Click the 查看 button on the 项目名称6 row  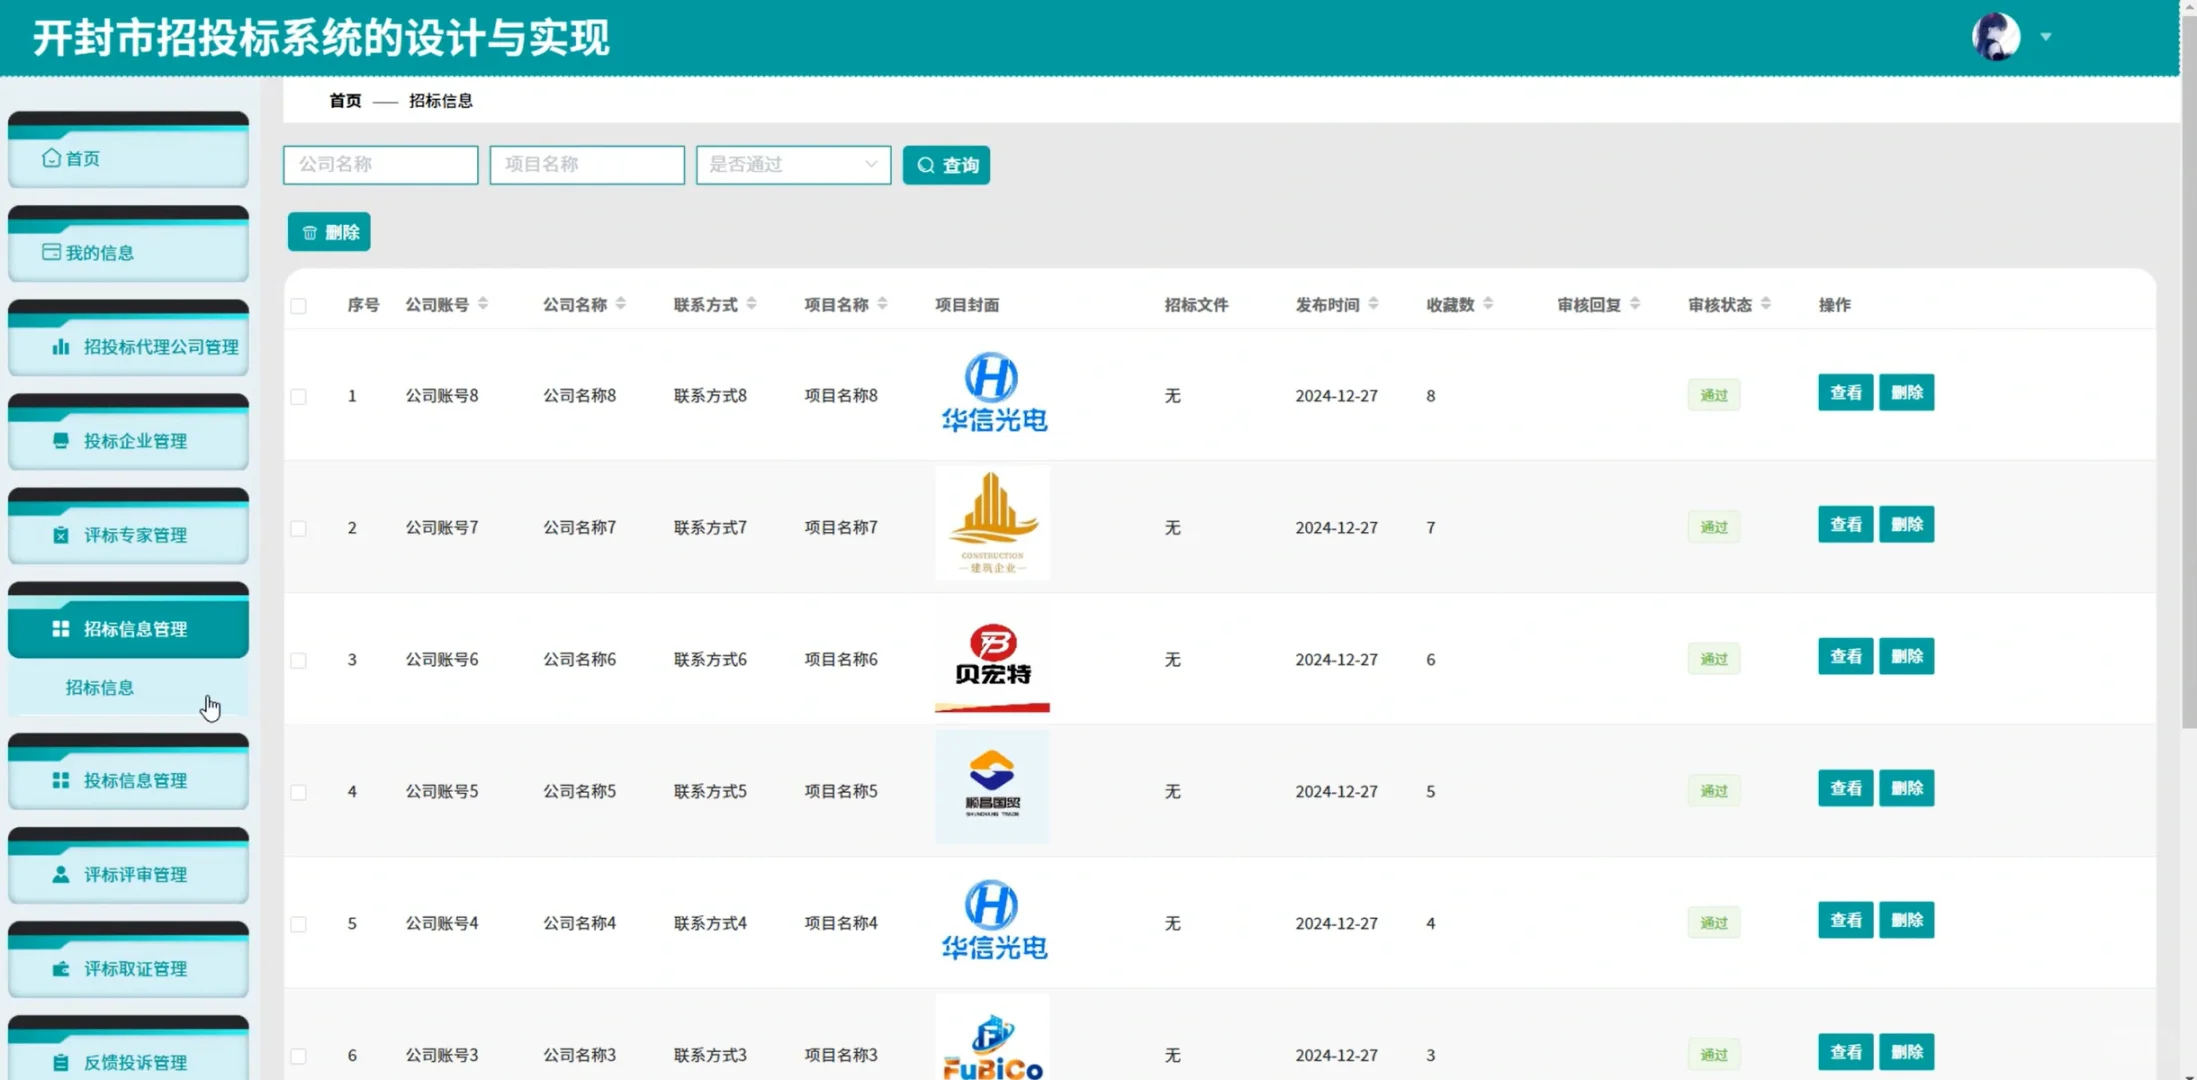tap(1845, 656)
